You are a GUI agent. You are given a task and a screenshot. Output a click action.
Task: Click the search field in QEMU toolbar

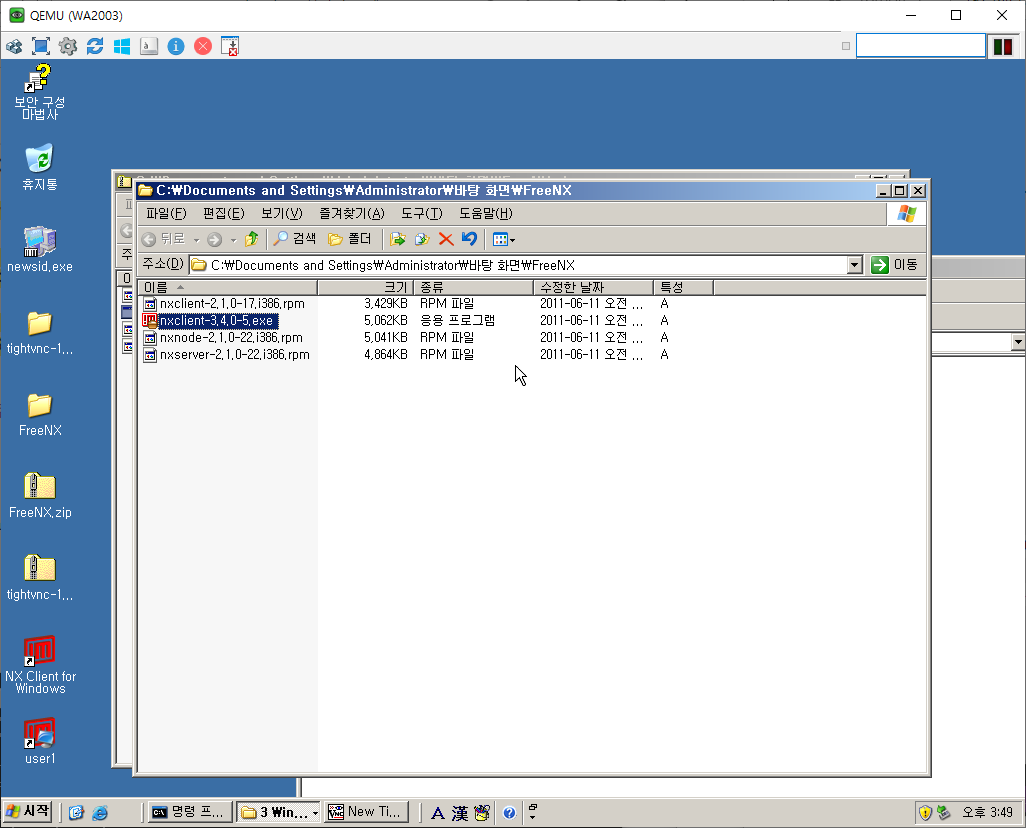coord(921,46)
